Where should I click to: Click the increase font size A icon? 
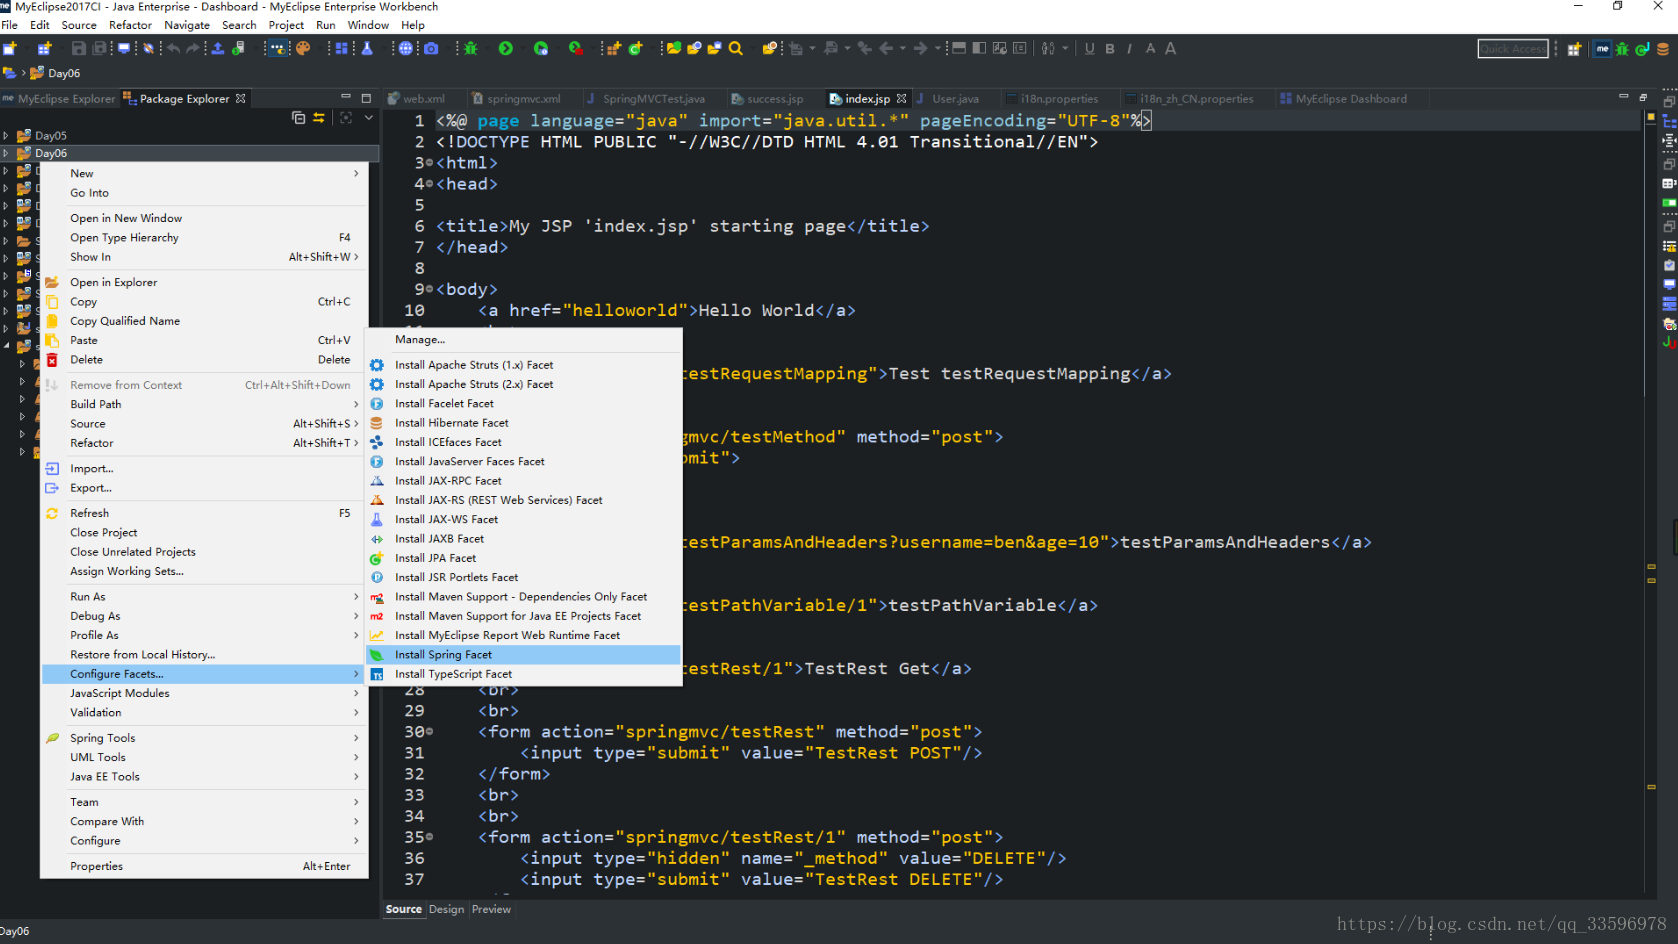pyautogui.click(x=1170, y=48)
